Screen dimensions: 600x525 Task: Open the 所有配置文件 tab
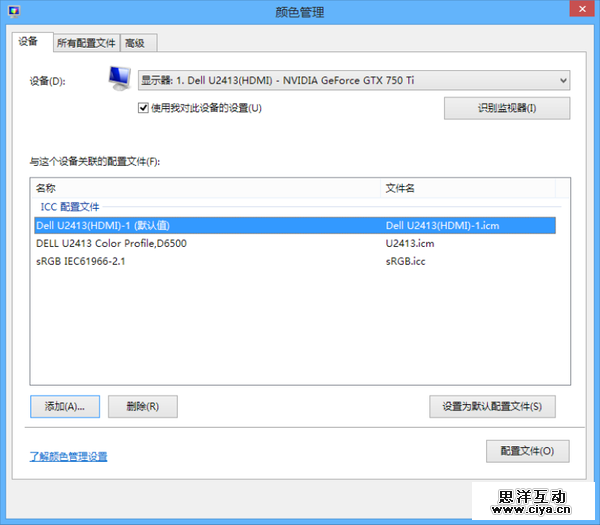(85, 43)
